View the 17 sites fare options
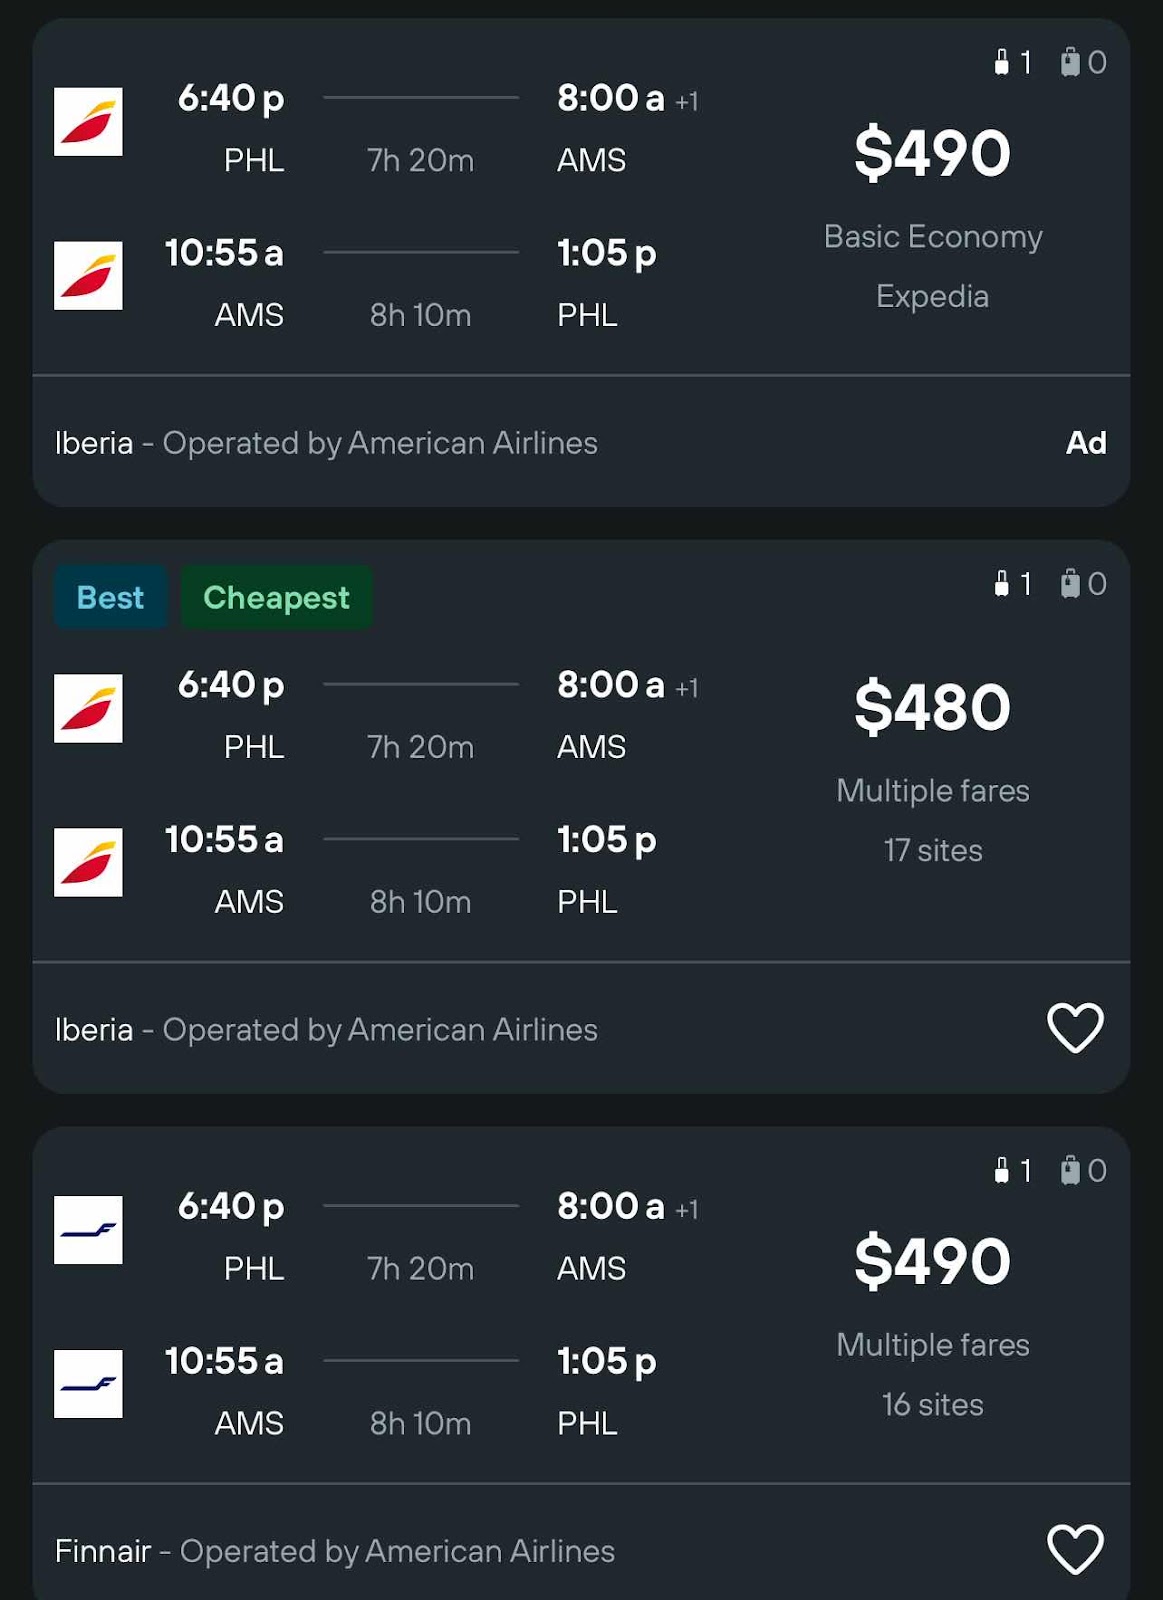 pos(932,851)
